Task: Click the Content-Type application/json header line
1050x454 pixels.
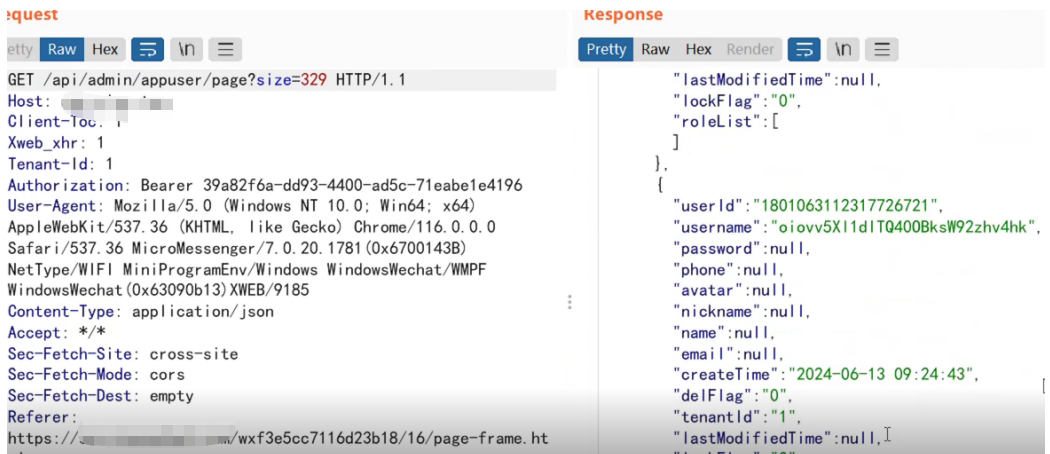Action: click(140, 311)
